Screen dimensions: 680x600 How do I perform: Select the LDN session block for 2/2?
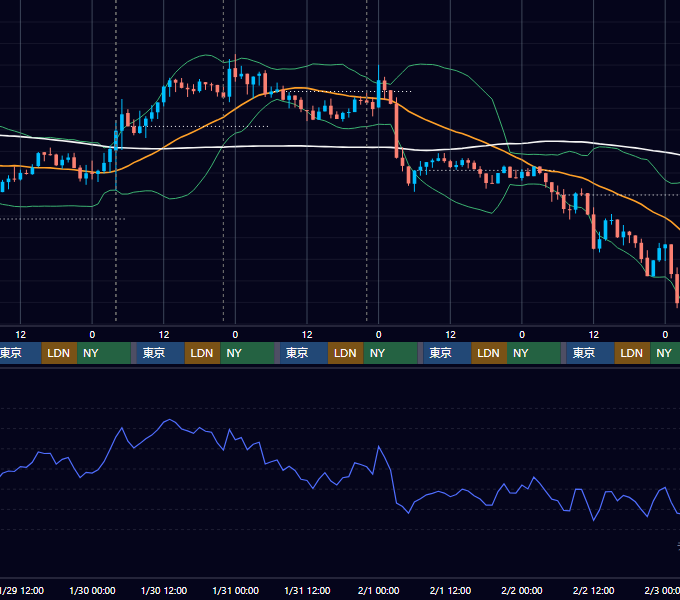[632, 353]
